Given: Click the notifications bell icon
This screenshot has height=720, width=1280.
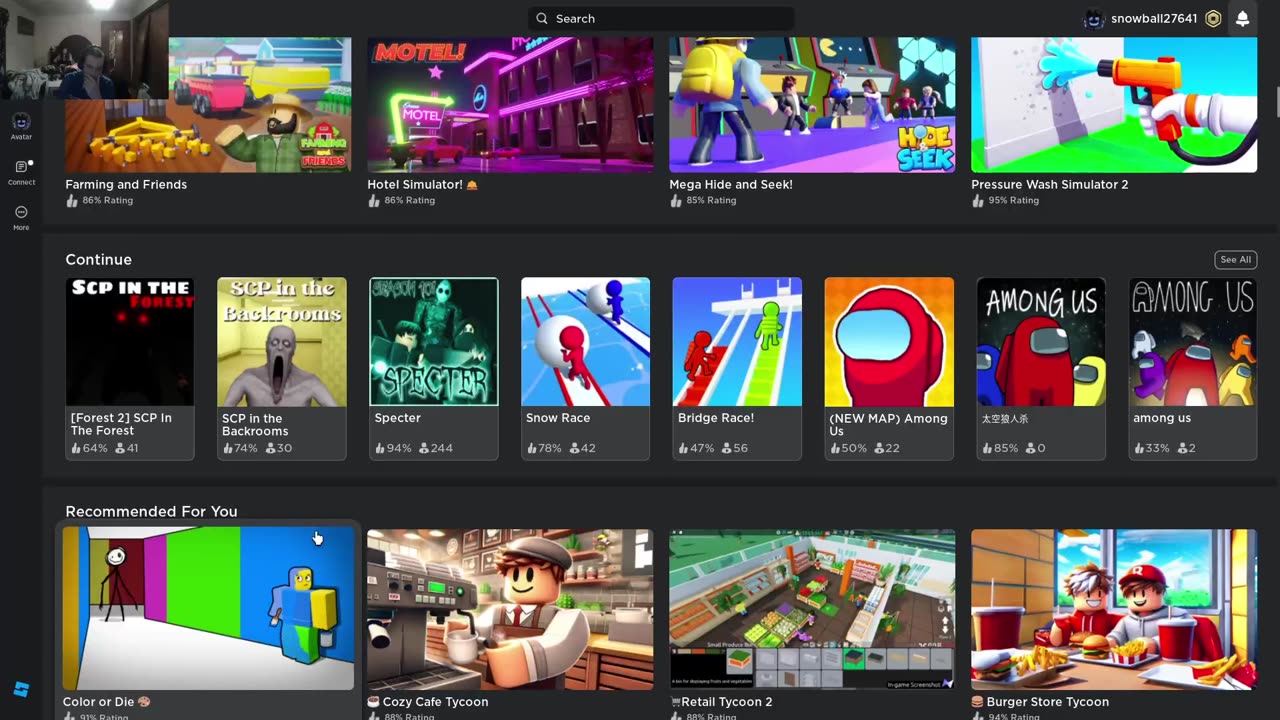Looking at the screenshot, I should click(x=1242, y=18).
